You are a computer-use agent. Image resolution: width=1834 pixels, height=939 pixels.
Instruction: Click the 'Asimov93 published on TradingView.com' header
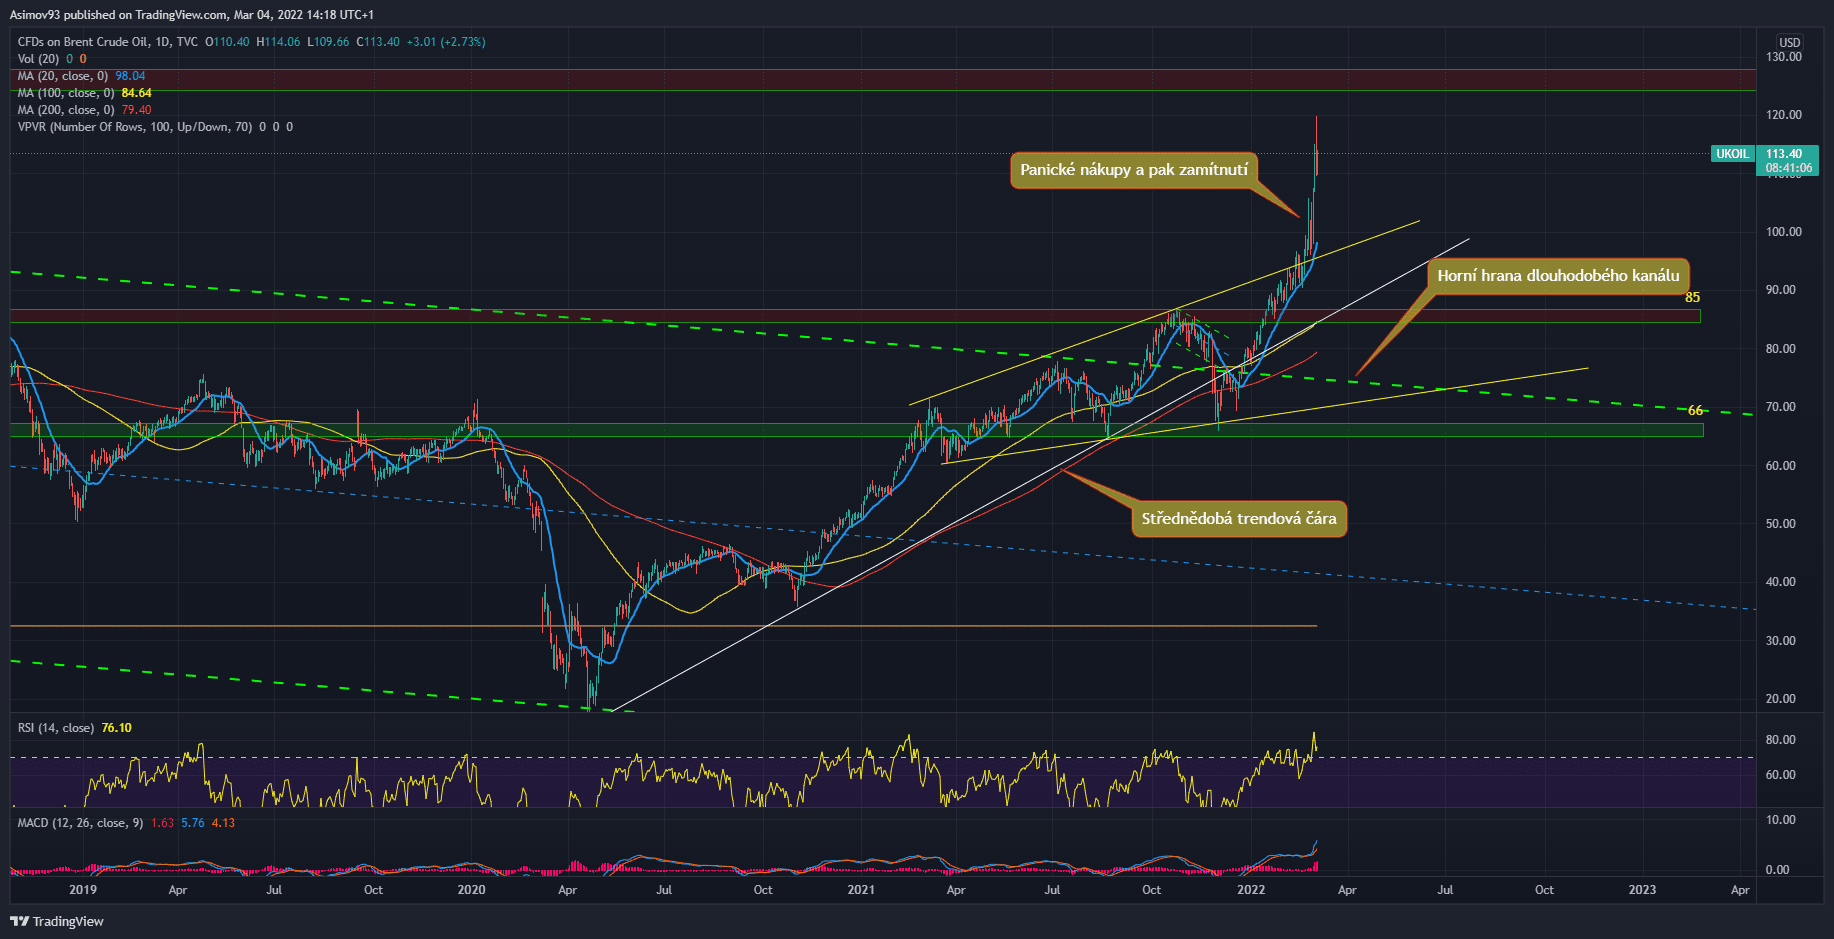(x=192, y=15)
